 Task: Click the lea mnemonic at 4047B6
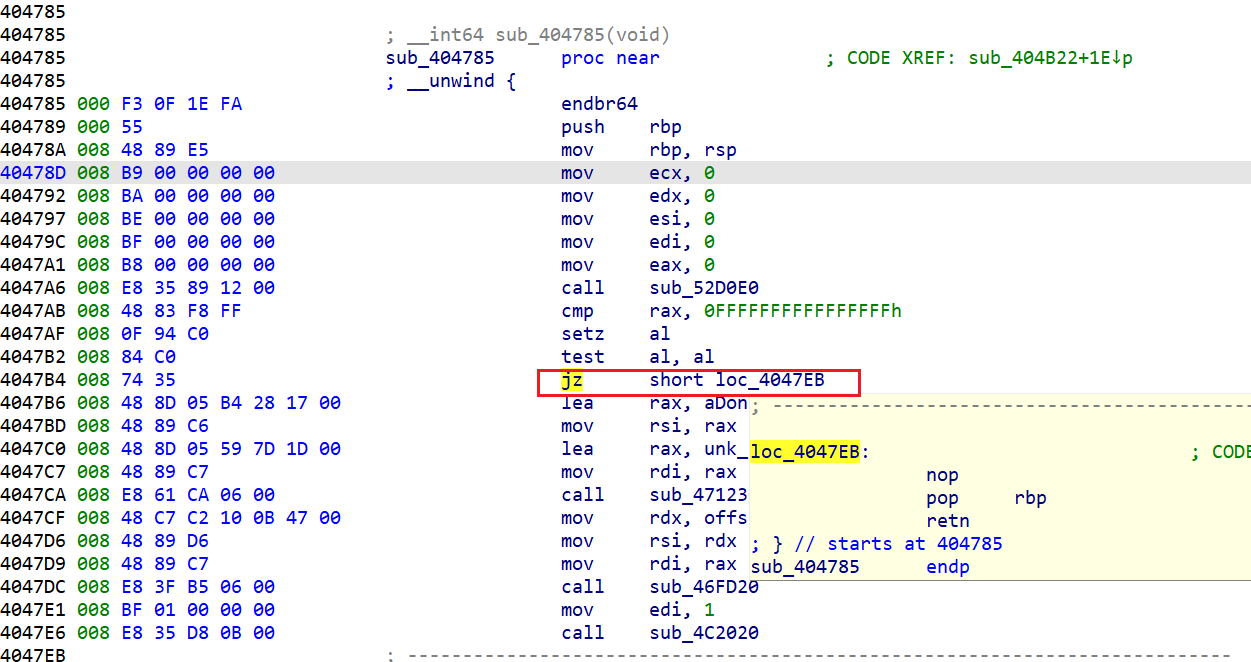[577, 403]
